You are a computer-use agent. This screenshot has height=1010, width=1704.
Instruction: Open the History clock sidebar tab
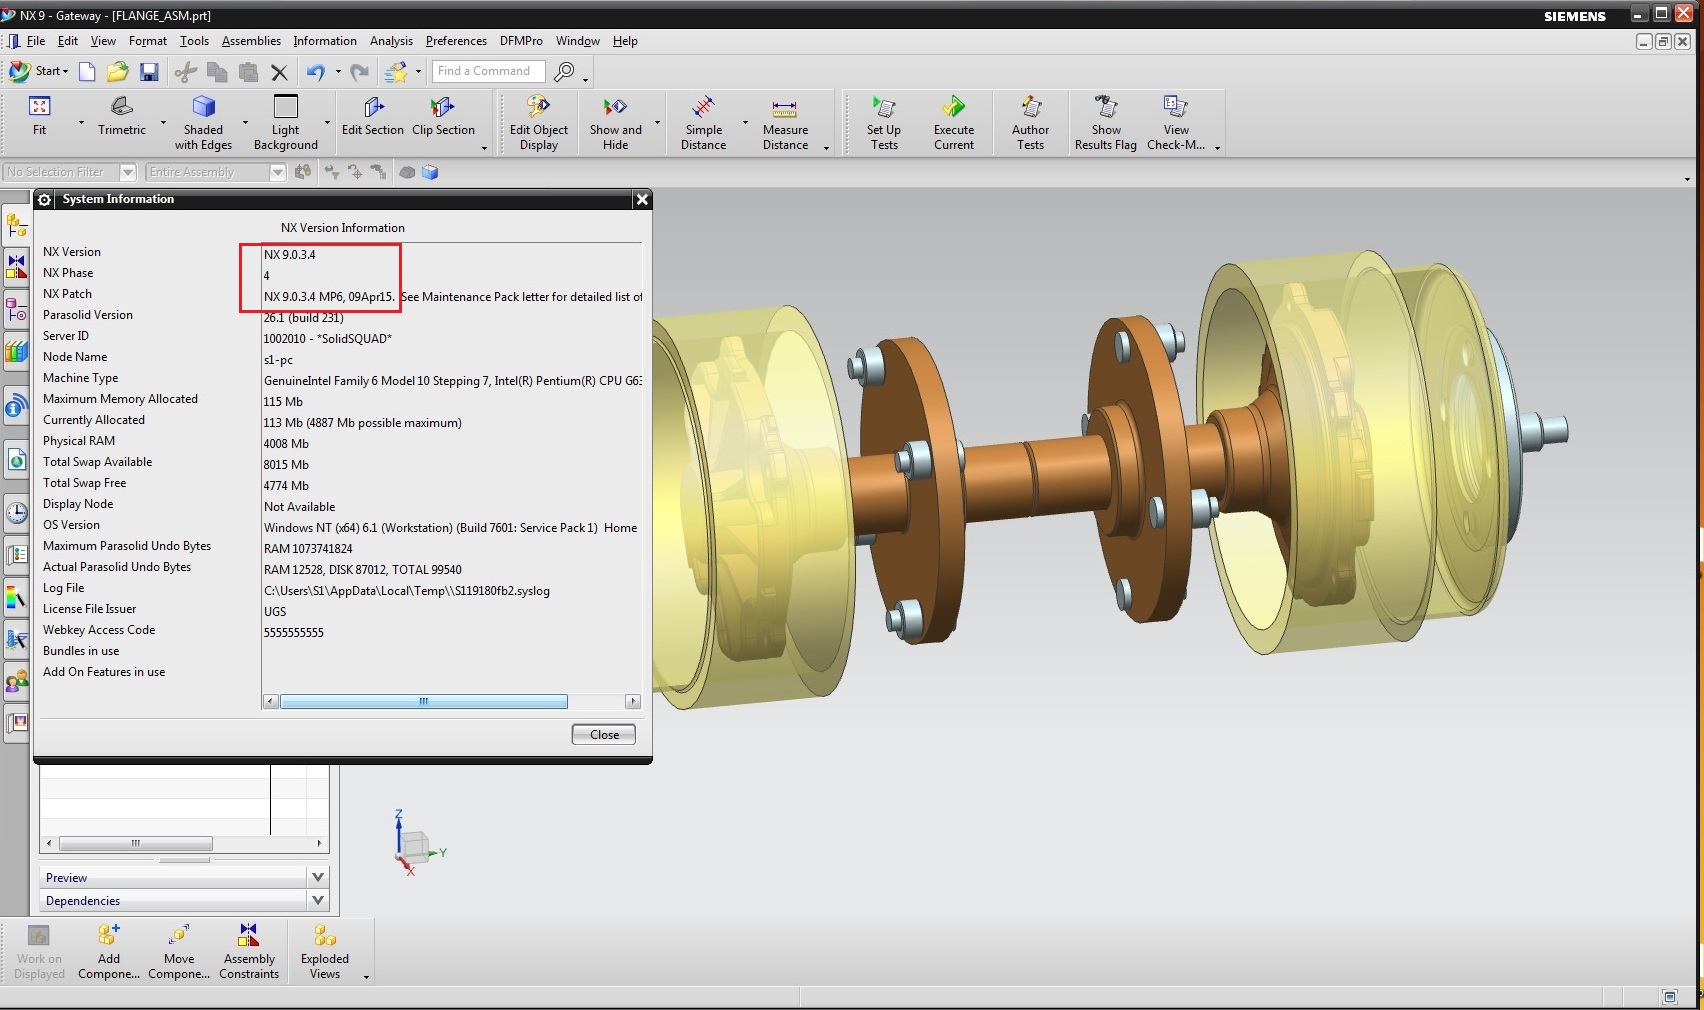[16, 513]
